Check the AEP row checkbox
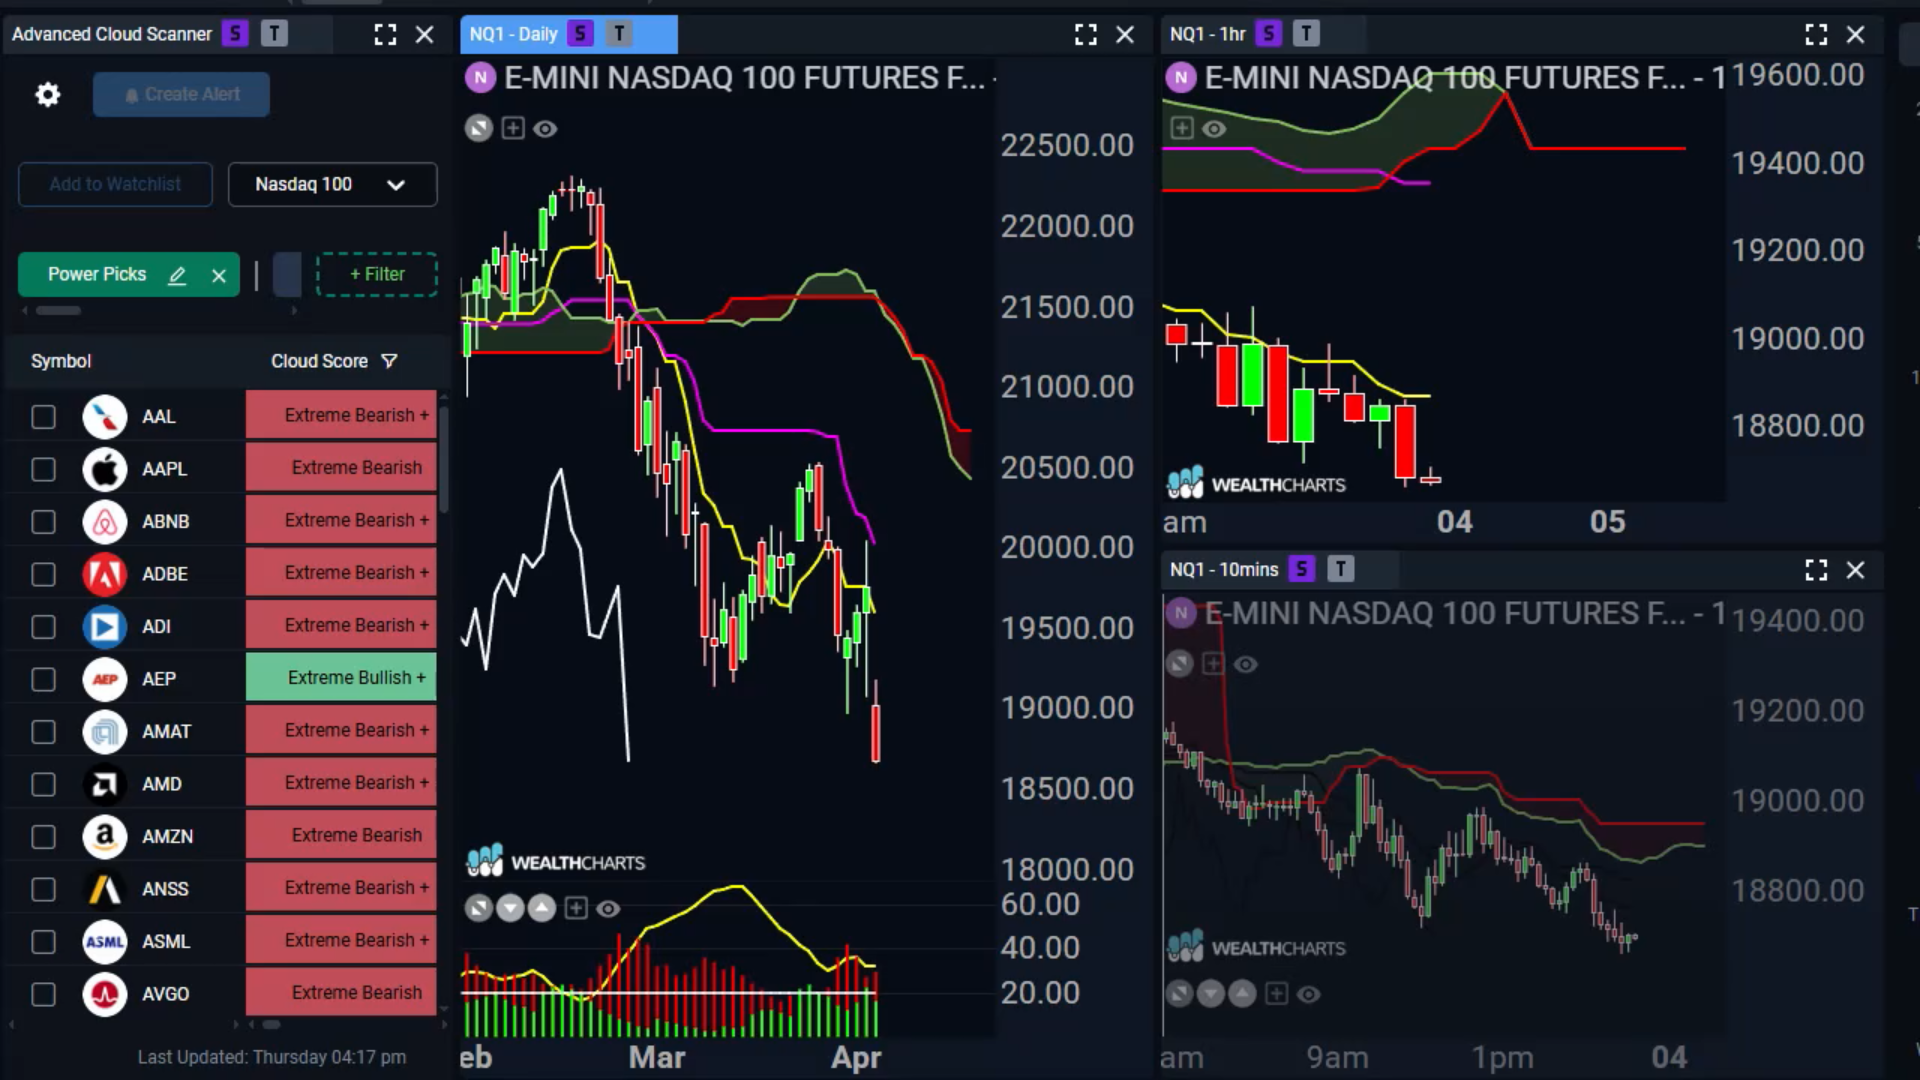The image size is (1920, 1080). point(43,679)
